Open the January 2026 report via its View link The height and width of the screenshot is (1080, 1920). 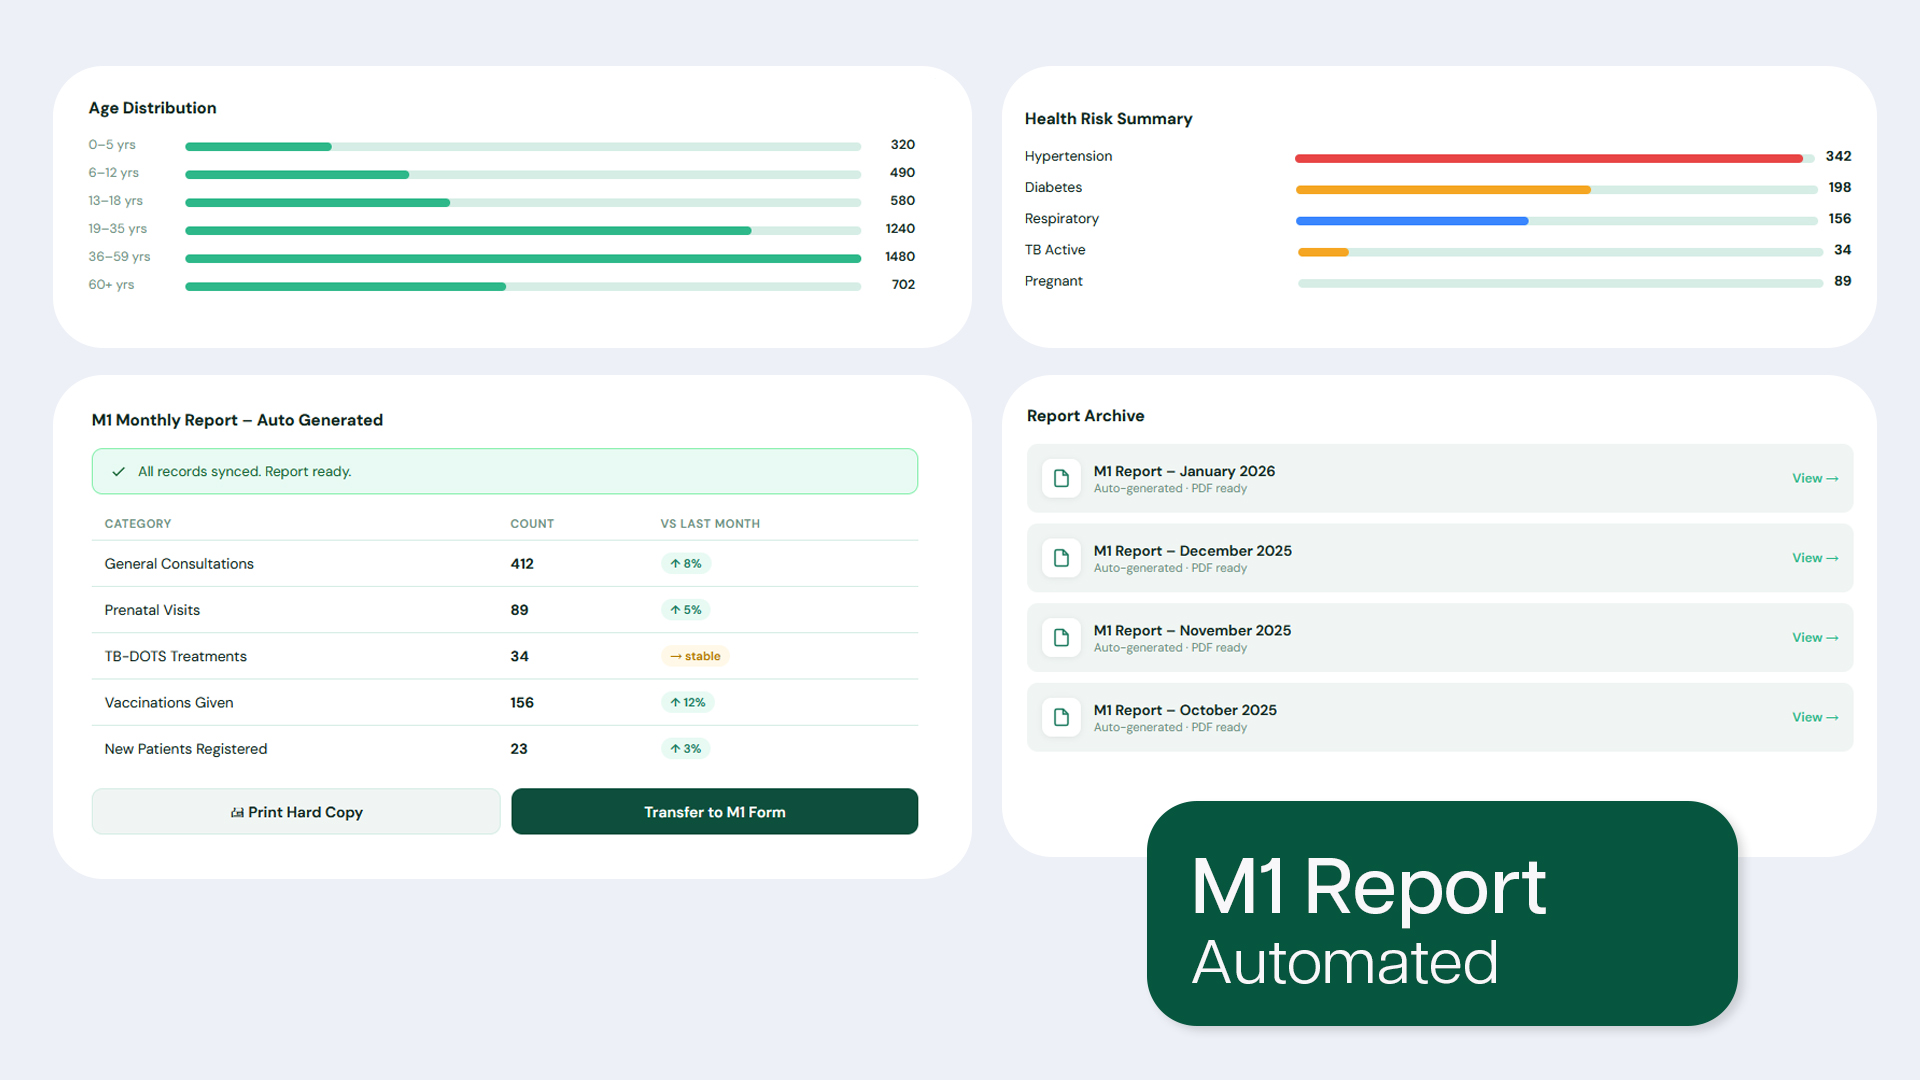(x=1814, y=478)
